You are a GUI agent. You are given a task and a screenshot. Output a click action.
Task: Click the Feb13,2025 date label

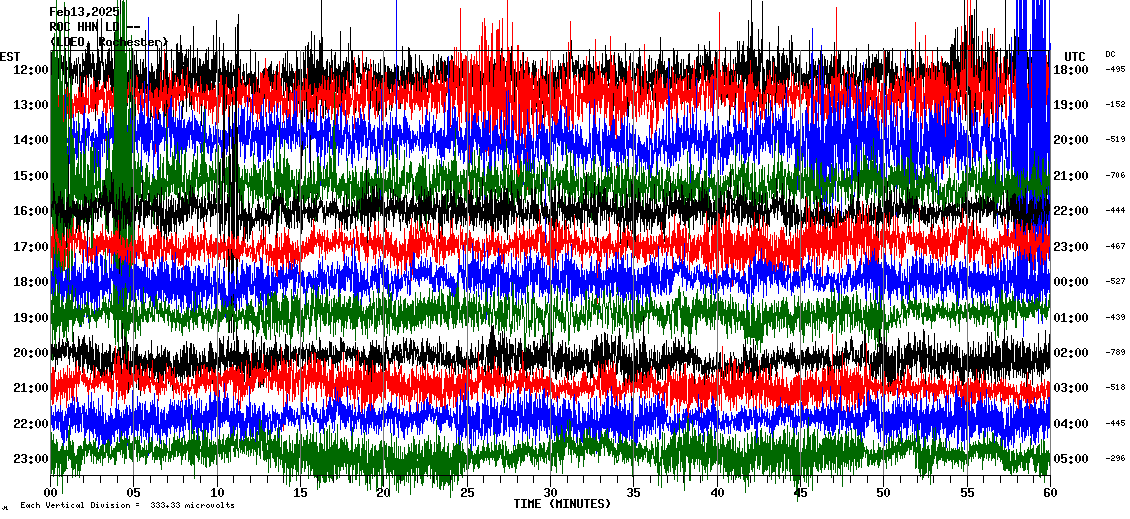click(84, 12)
